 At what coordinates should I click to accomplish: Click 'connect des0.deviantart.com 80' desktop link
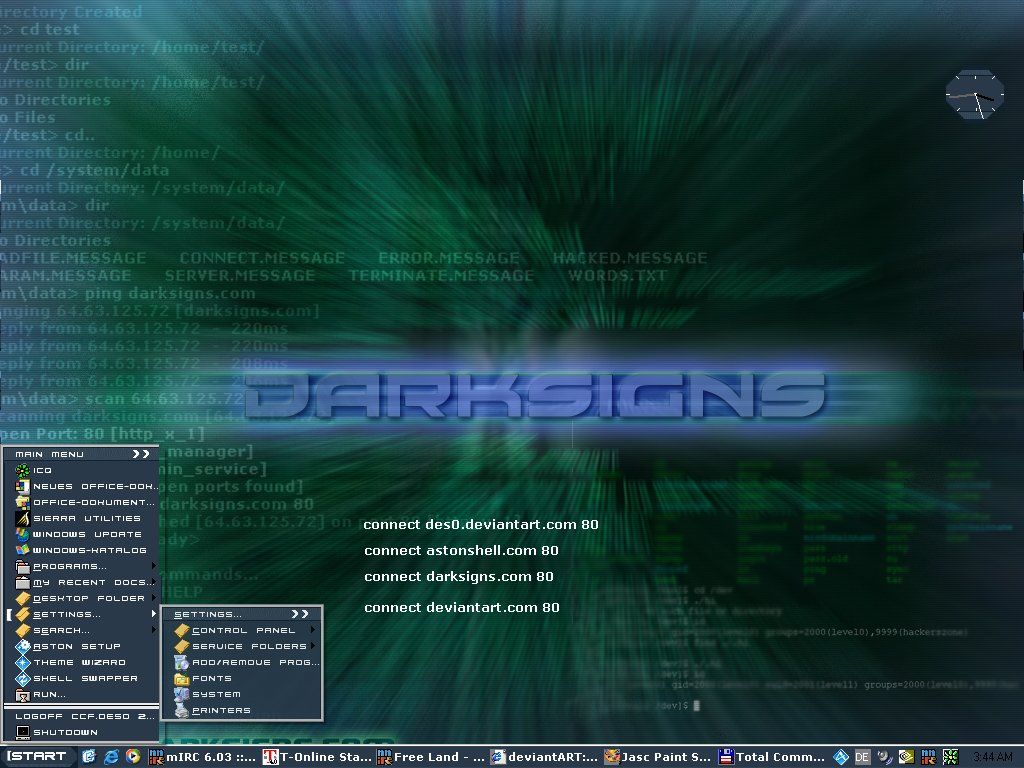(481, 524)
